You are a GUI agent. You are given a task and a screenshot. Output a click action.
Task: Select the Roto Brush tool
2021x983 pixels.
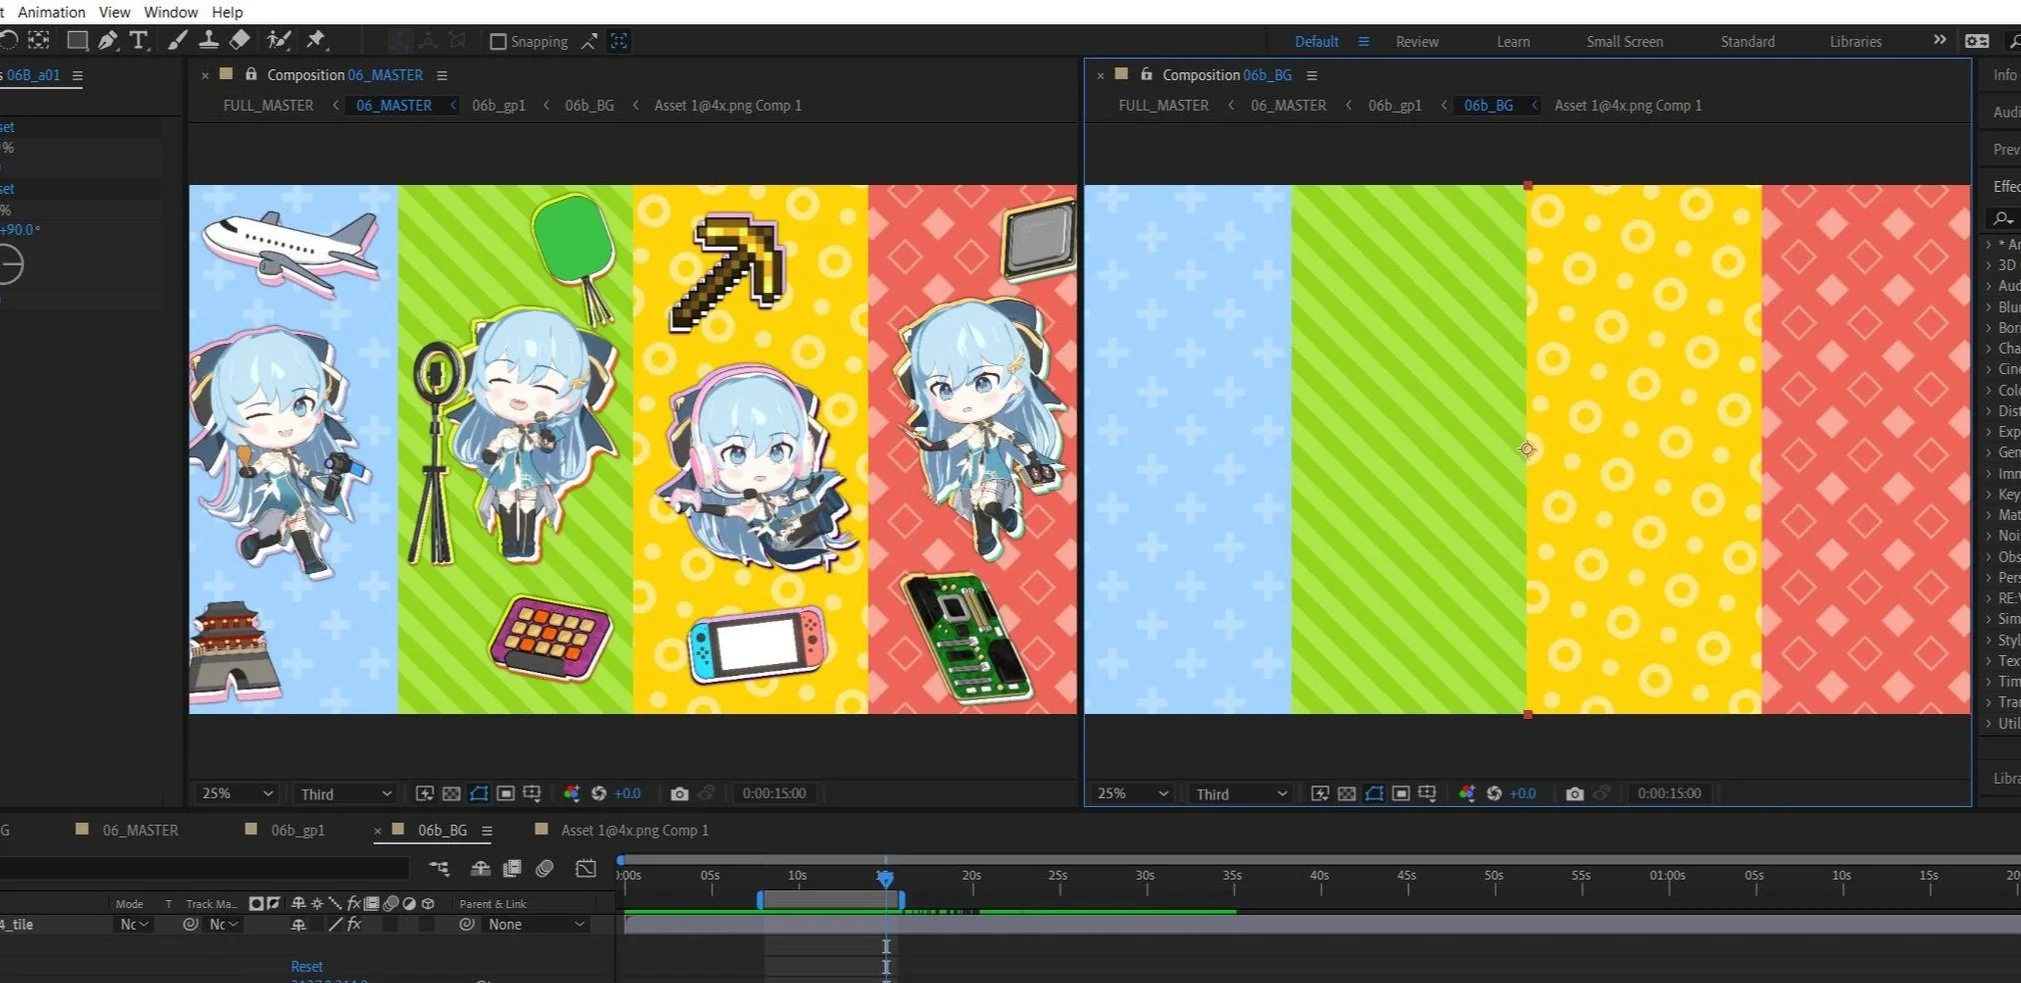(x=279, y=40)
